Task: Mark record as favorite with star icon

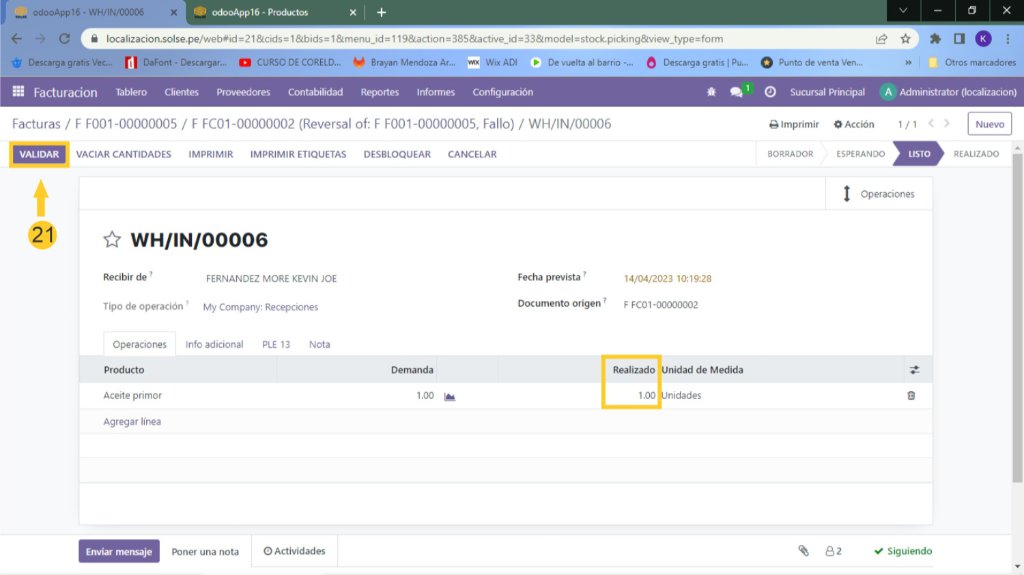Action: pos(112,240)
